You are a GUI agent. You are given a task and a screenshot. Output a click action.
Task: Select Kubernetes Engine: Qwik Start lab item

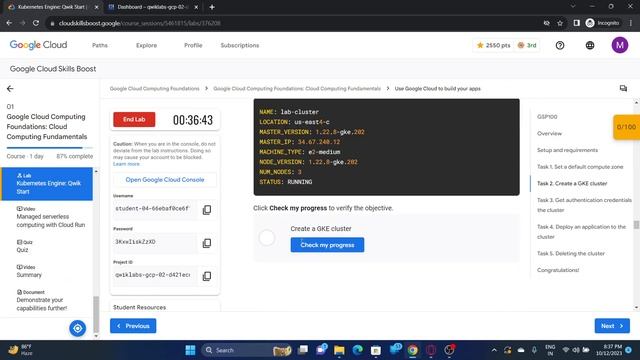[x=47, y=184]
